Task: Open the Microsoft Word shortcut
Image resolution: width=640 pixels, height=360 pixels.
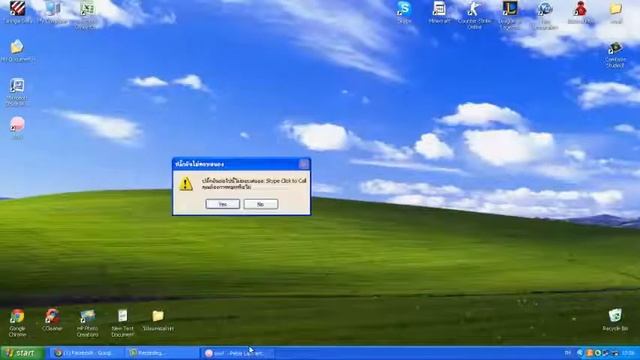Action: tap(17, 92)
